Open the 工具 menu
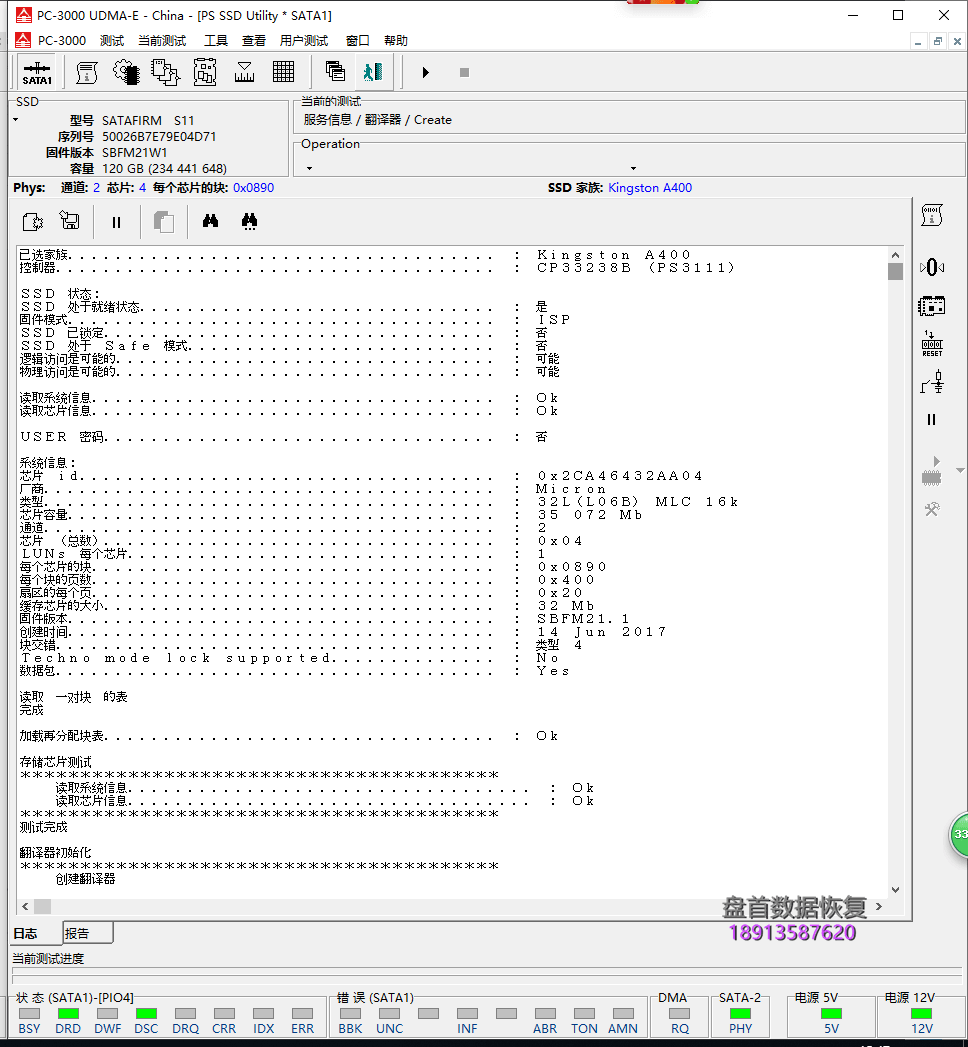 [x=216, y=41]
